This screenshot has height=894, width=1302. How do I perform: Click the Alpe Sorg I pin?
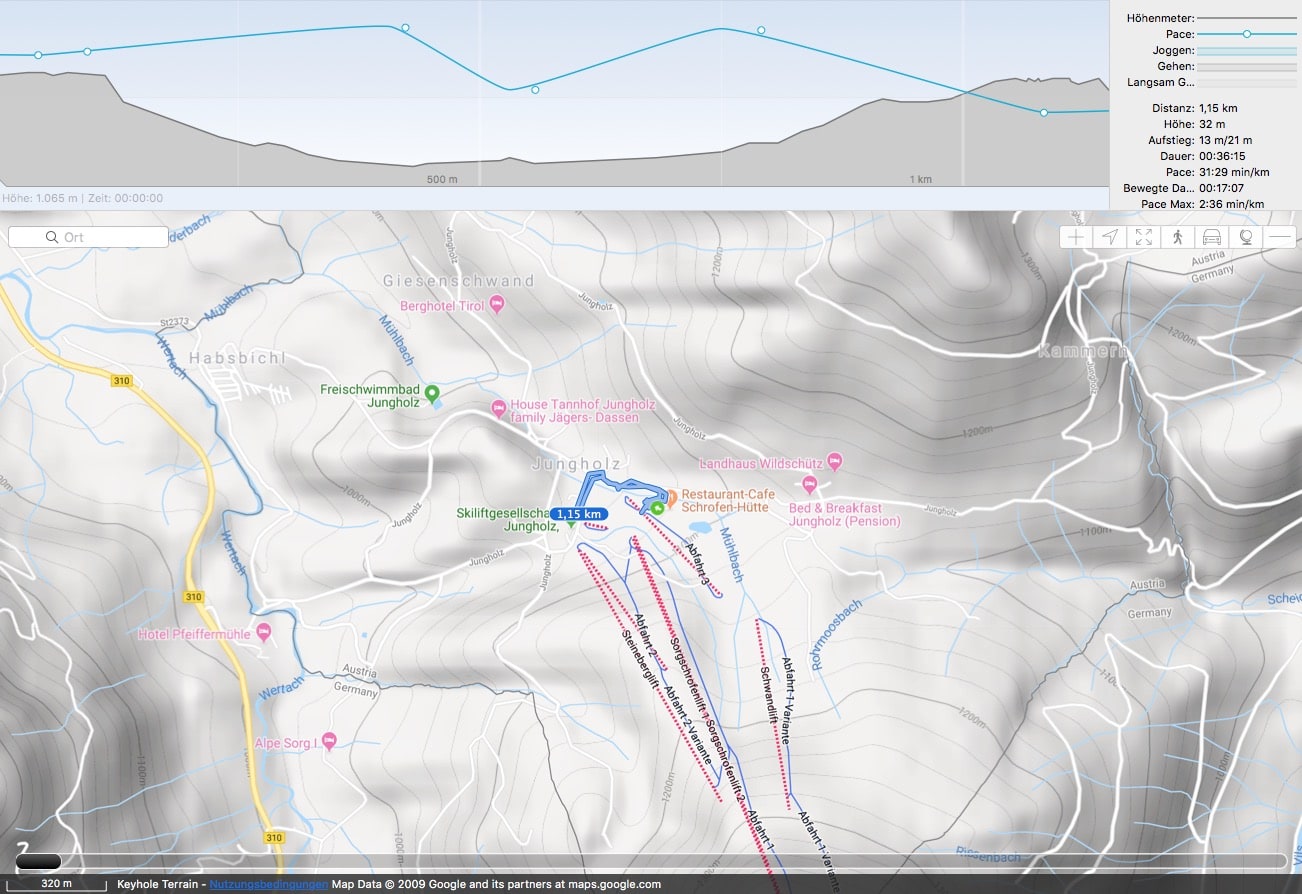[x=329, y=741]
